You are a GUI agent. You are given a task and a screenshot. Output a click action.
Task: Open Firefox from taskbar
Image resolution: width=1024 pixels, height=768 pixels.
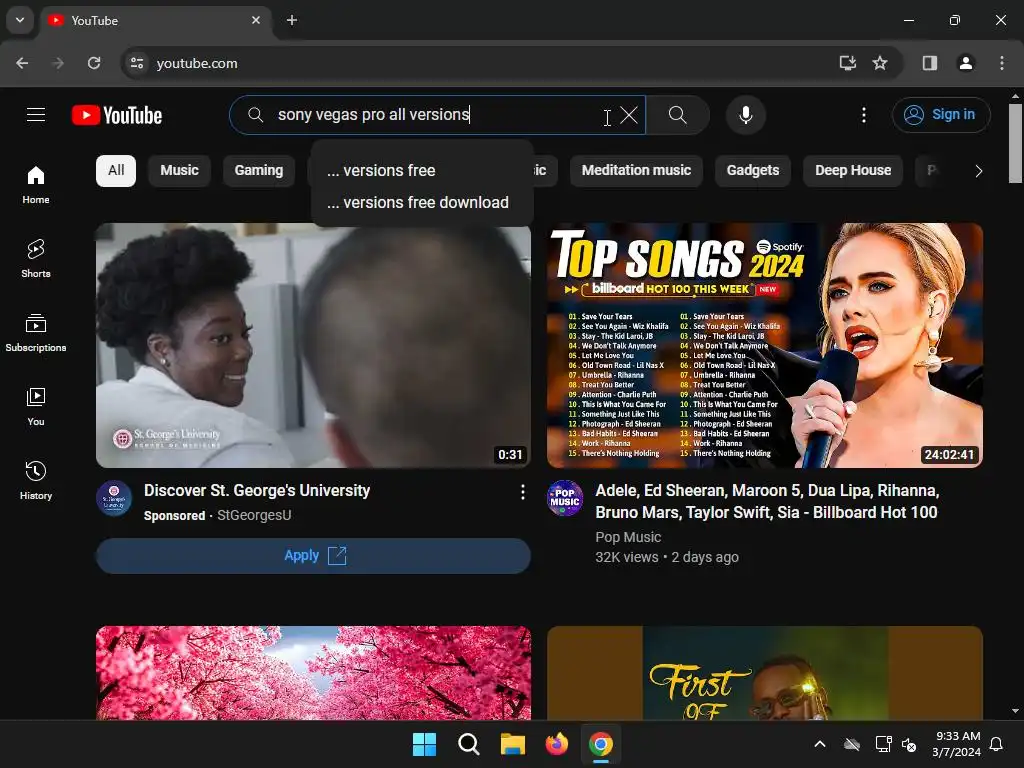556,744
